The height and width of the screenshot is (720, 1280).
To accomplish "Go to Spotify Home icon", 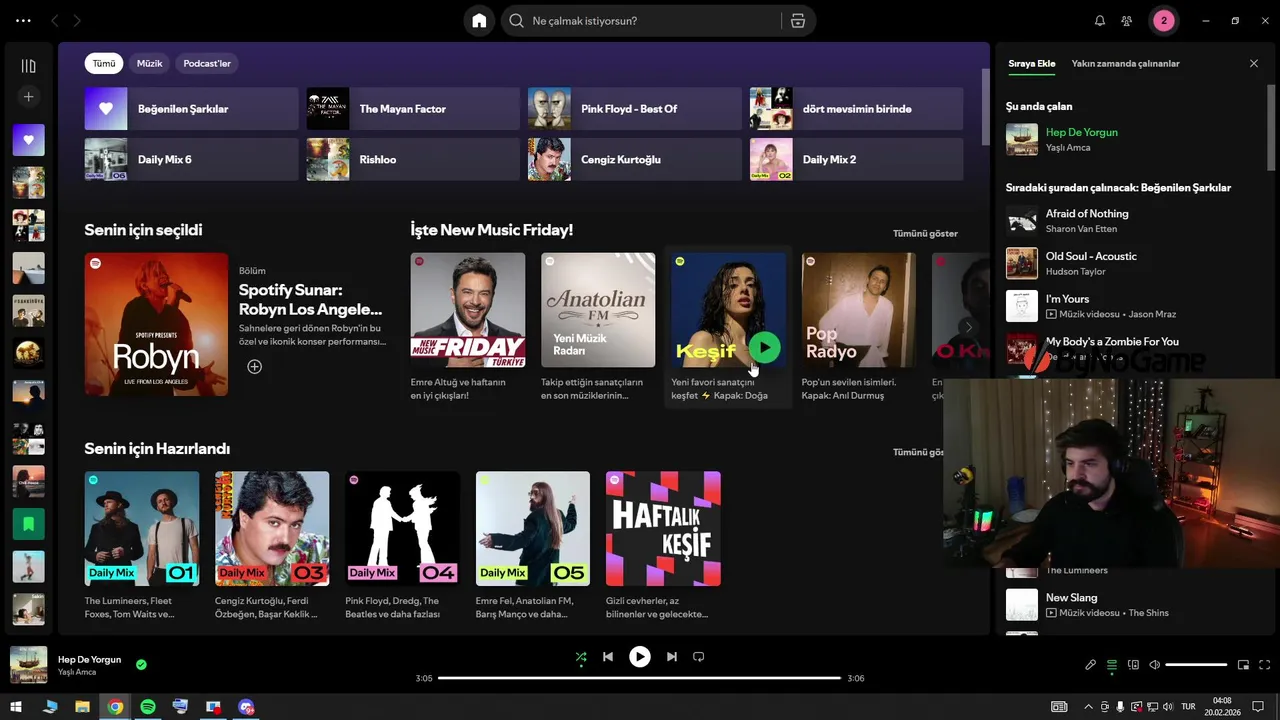I will click(x=479, y=21).
